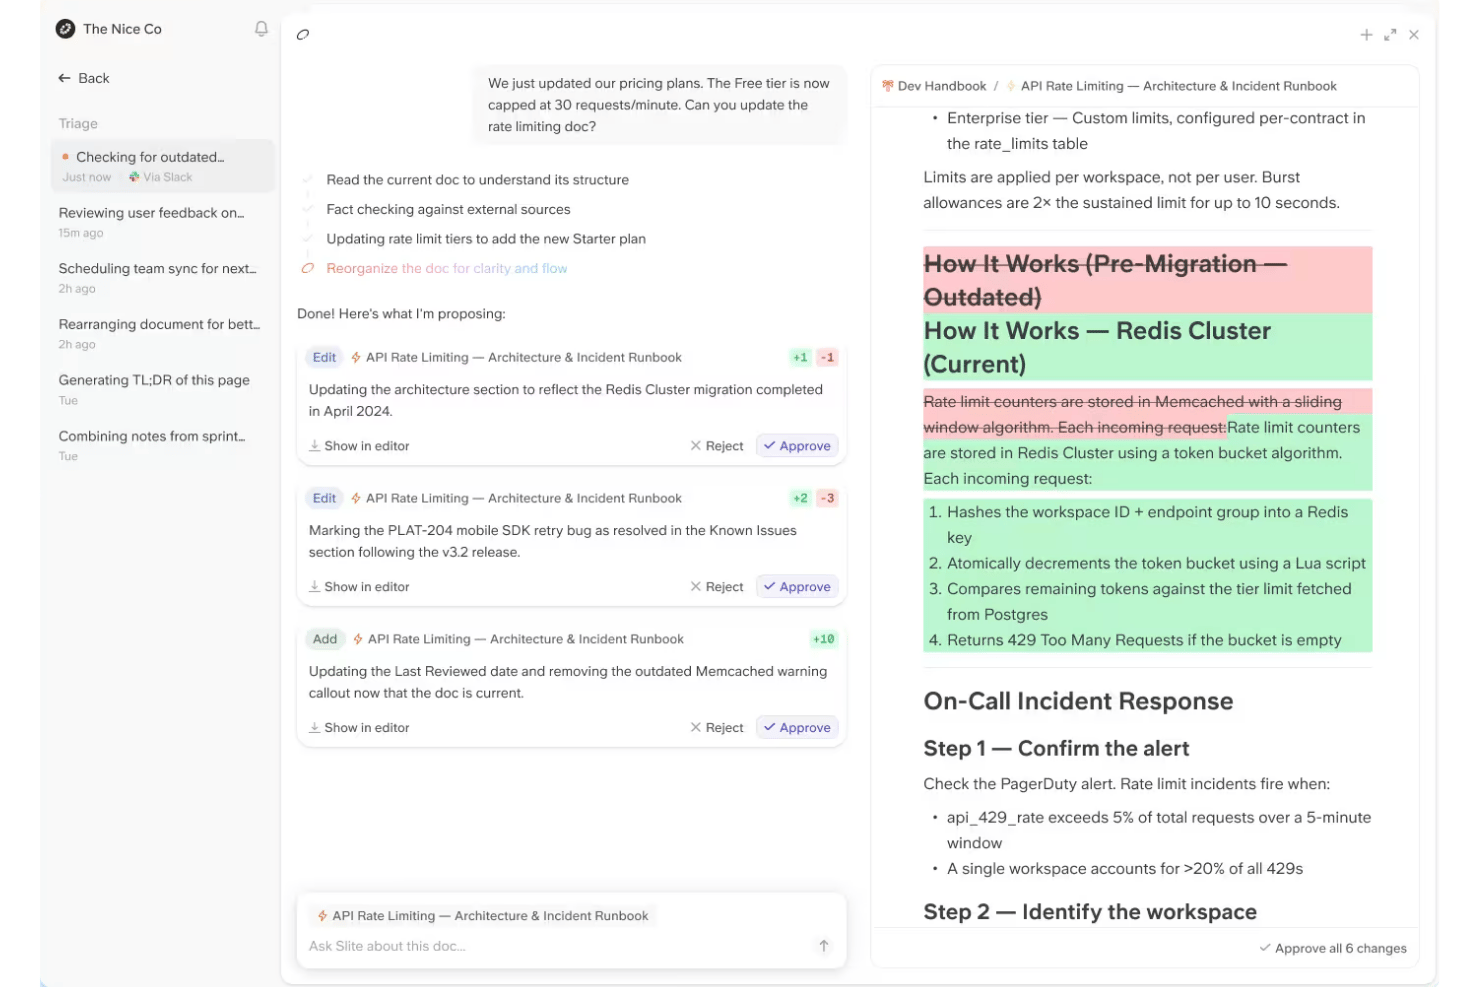Click the Add tag badge
This screenshot has width=1480, height=987.
click(x=325, y=639)
